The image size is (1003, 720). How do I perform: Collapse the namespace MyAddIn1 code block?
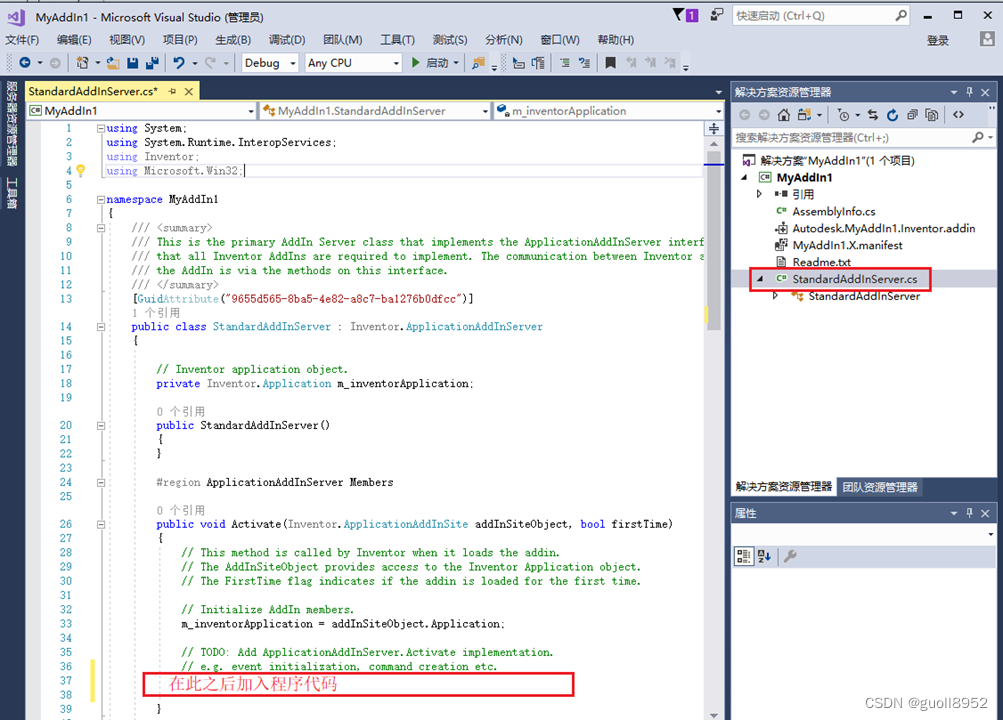(x=100, y=200)
